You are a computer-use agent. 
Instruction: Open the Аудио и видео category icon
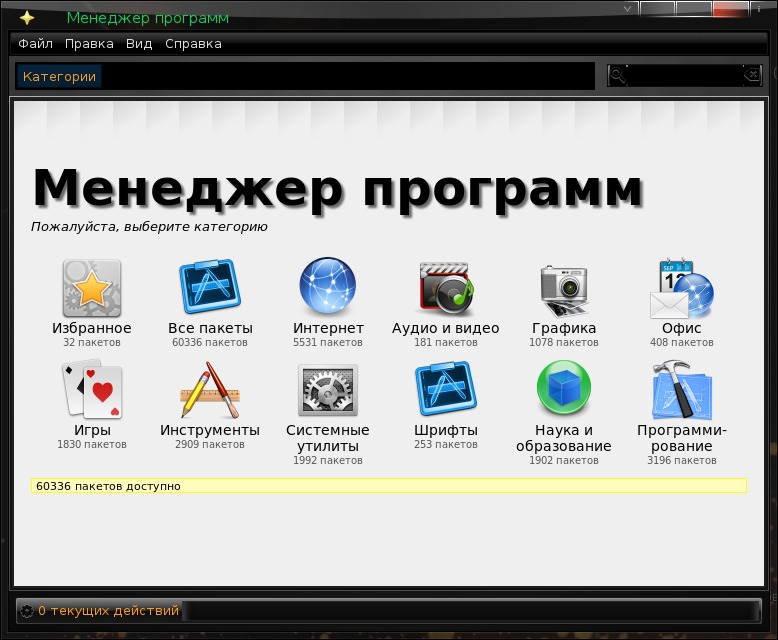446,288
